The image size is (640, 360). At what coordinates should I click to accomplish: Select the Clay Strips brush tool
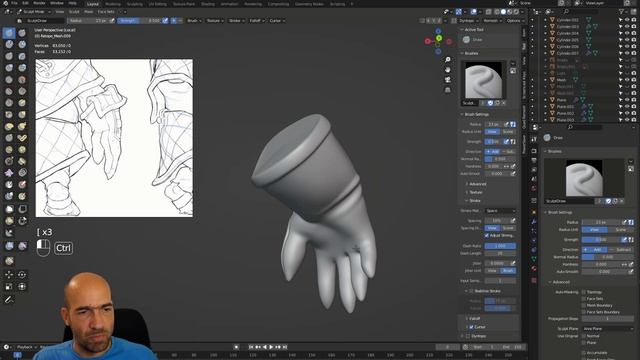click(22, 44)
